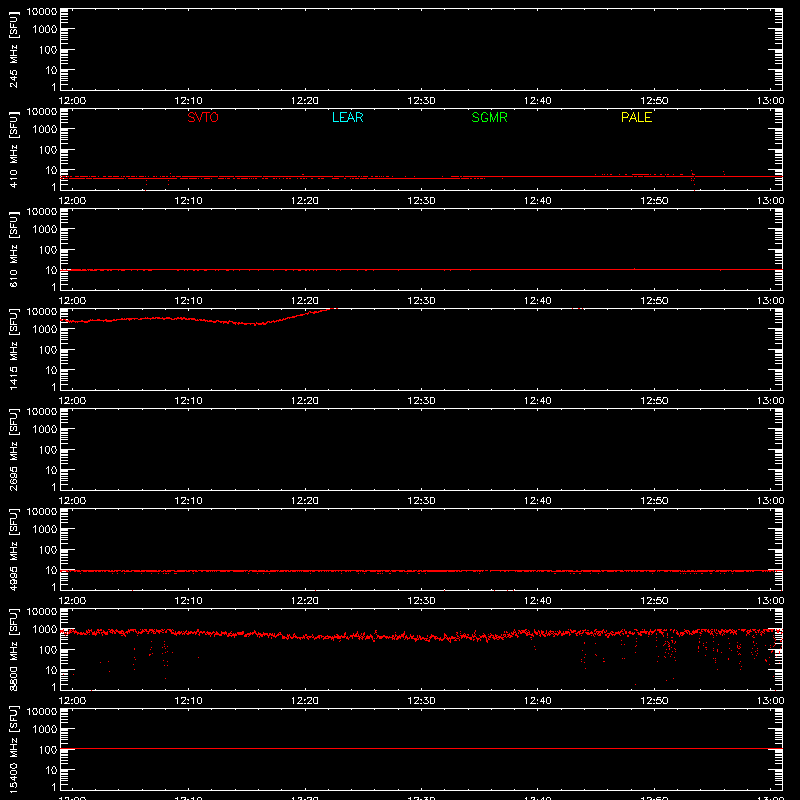Click the cyan LEAR station label
The height and width of the screenshot is (800, 800).
(347, 117)
